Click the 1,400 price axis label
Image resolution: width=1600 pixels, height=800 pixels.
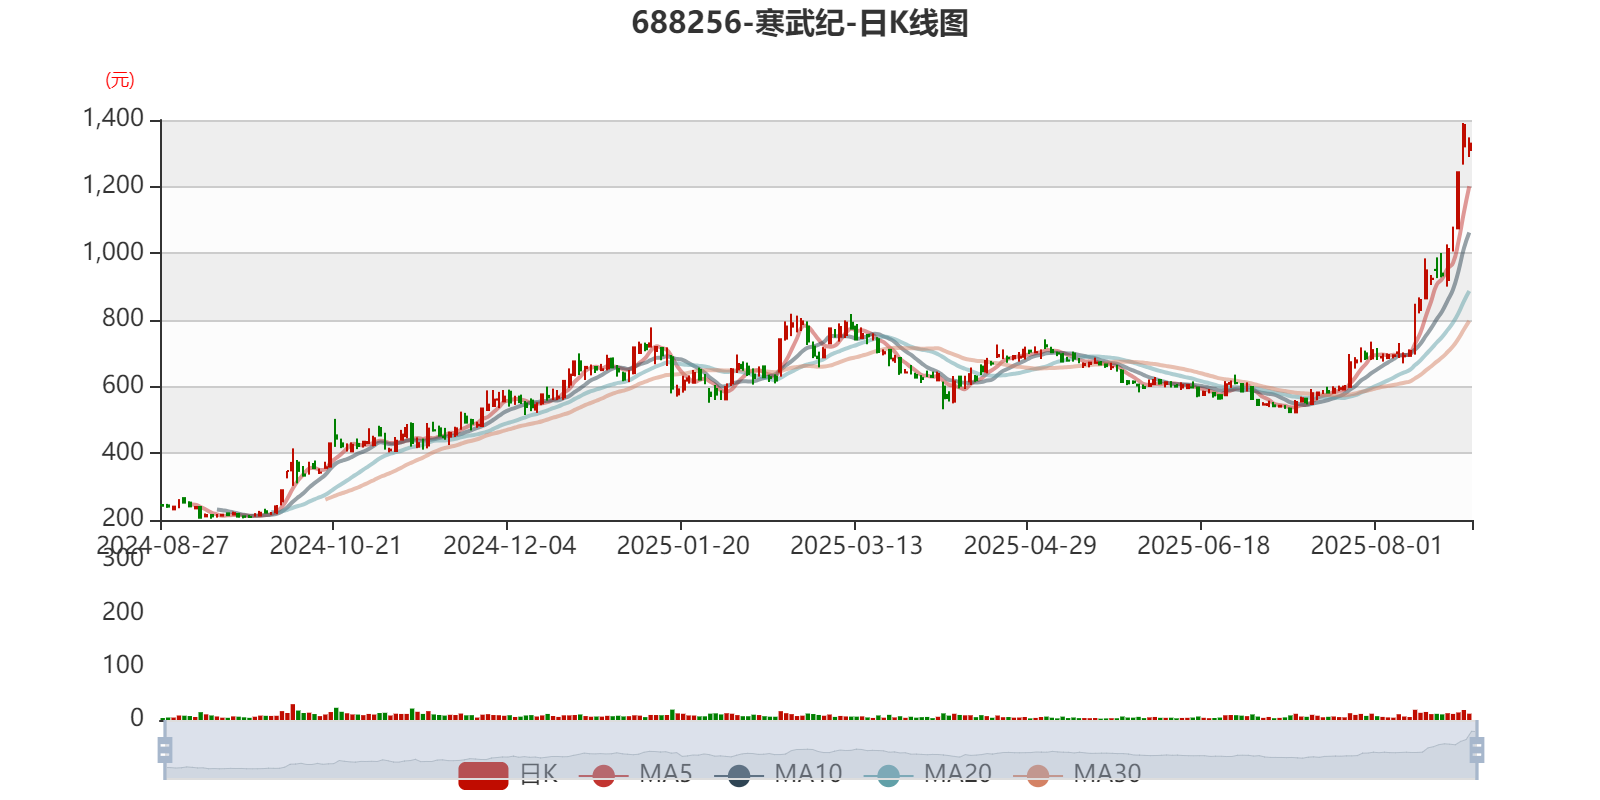[x=113, y=119]
